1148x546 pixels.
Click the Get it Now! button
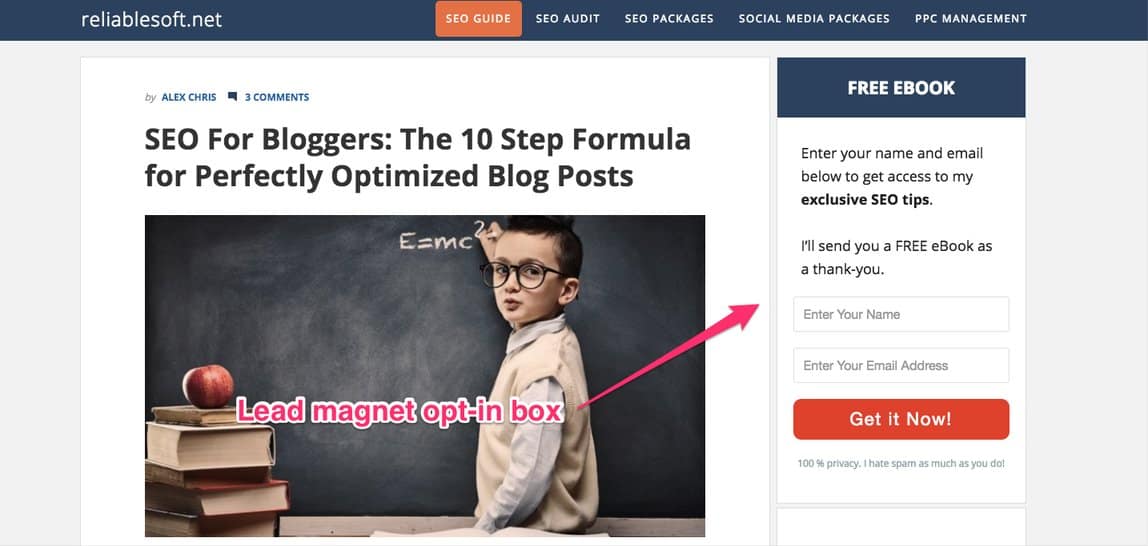(901, 419)
